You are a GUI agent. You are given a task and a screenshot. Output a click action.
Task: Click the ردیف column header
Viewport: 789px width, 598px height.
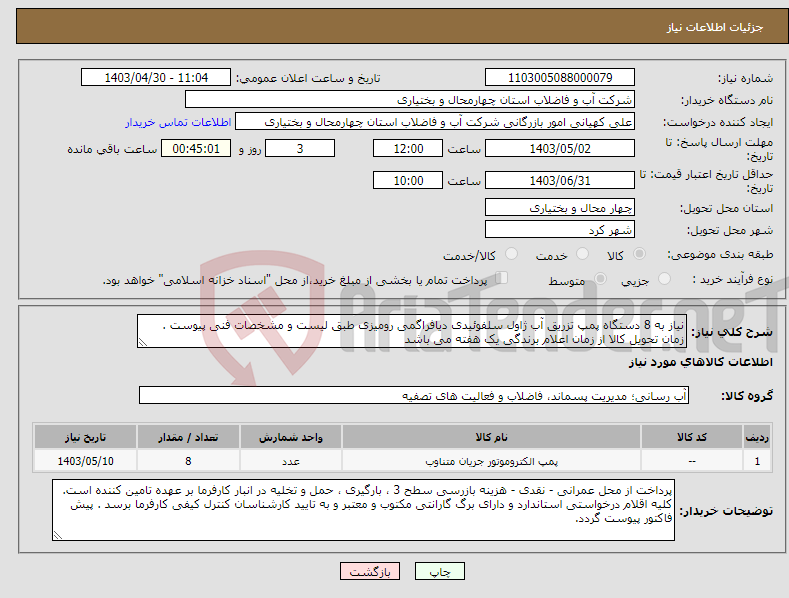click(x=757, y=437)
